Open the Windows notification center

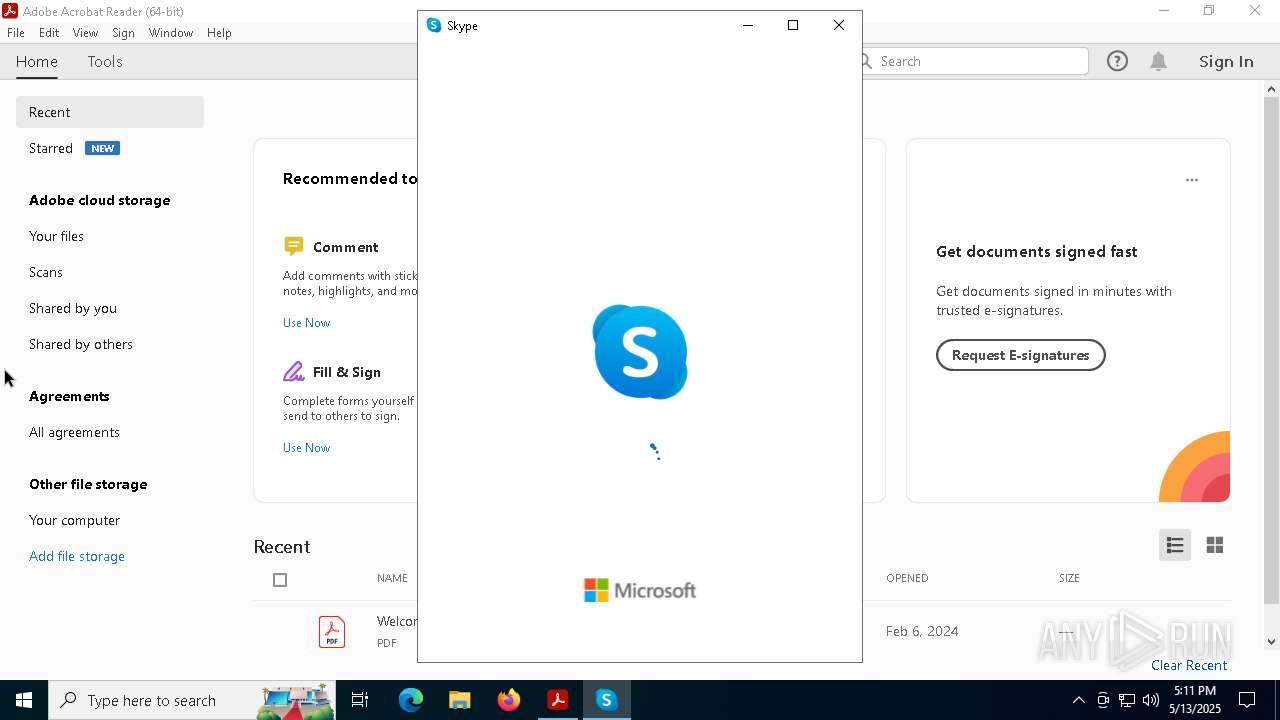(x=1247, y=700)
